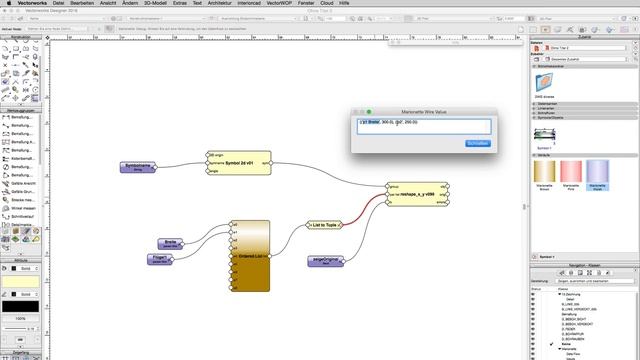640x360 pixels.
Task: Select the Breite input node
Action: click(170, 244)
